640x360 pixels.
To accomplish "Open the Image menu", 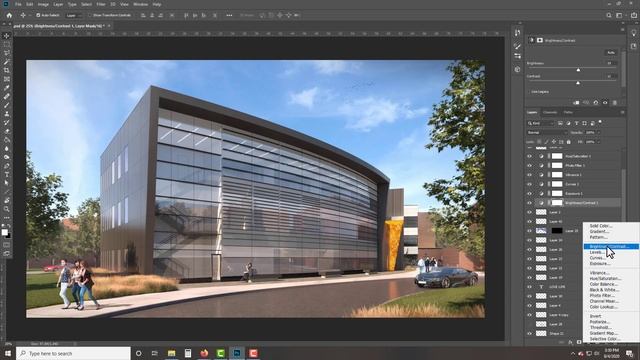I will (43, 4).
